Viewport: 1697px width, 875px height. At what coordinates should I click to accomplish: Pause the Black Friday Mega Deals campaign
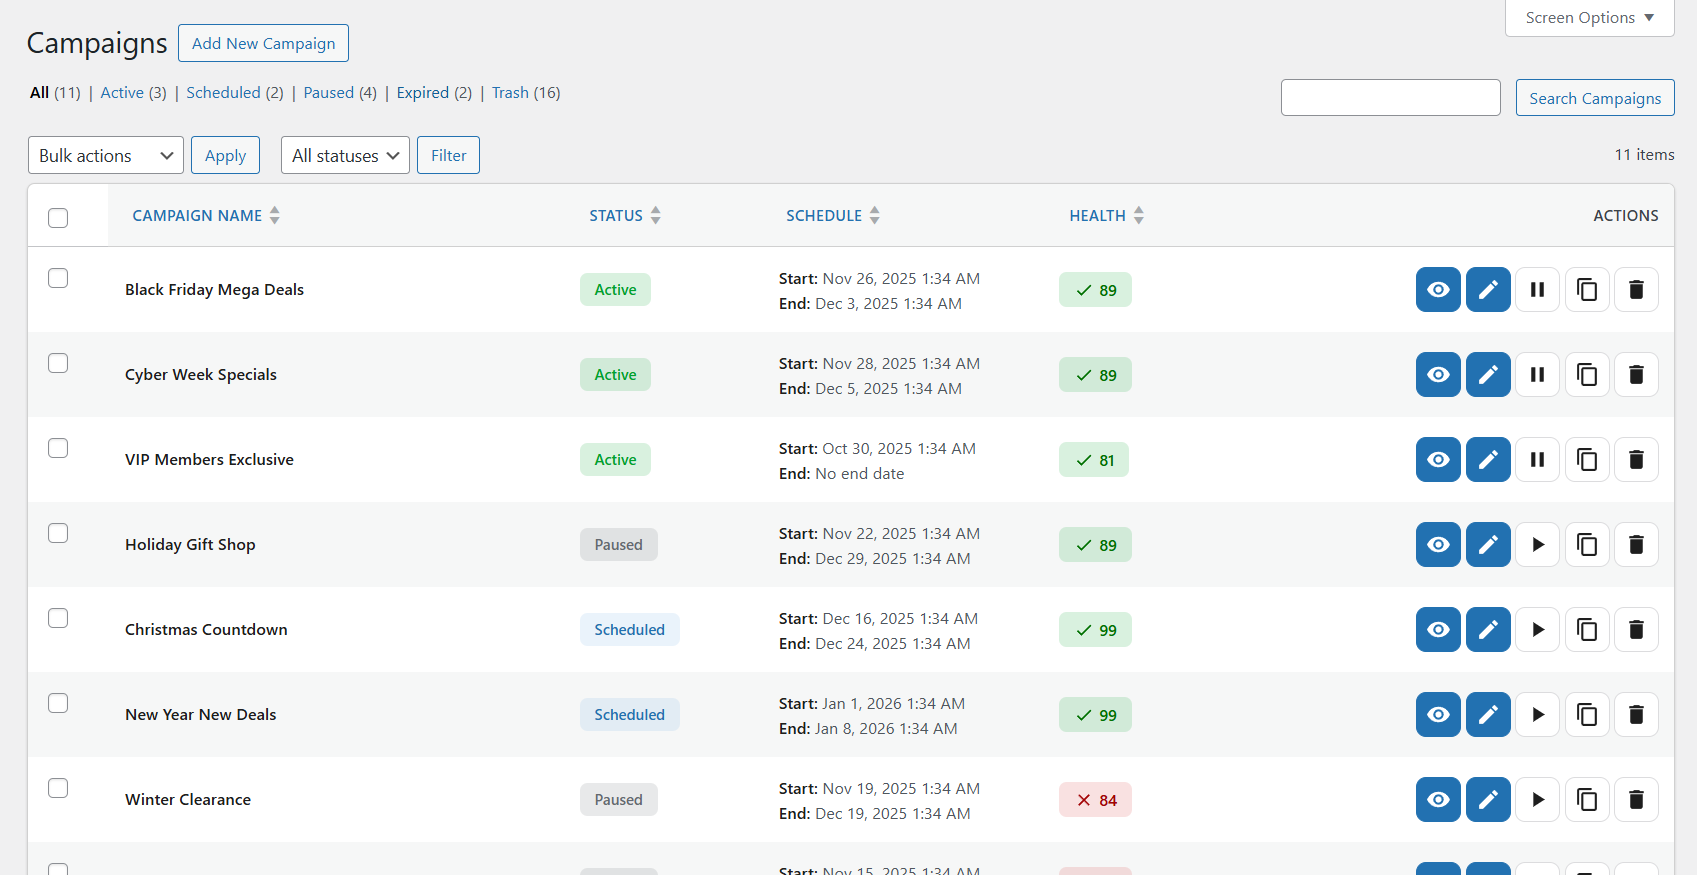coord(1538,290)
